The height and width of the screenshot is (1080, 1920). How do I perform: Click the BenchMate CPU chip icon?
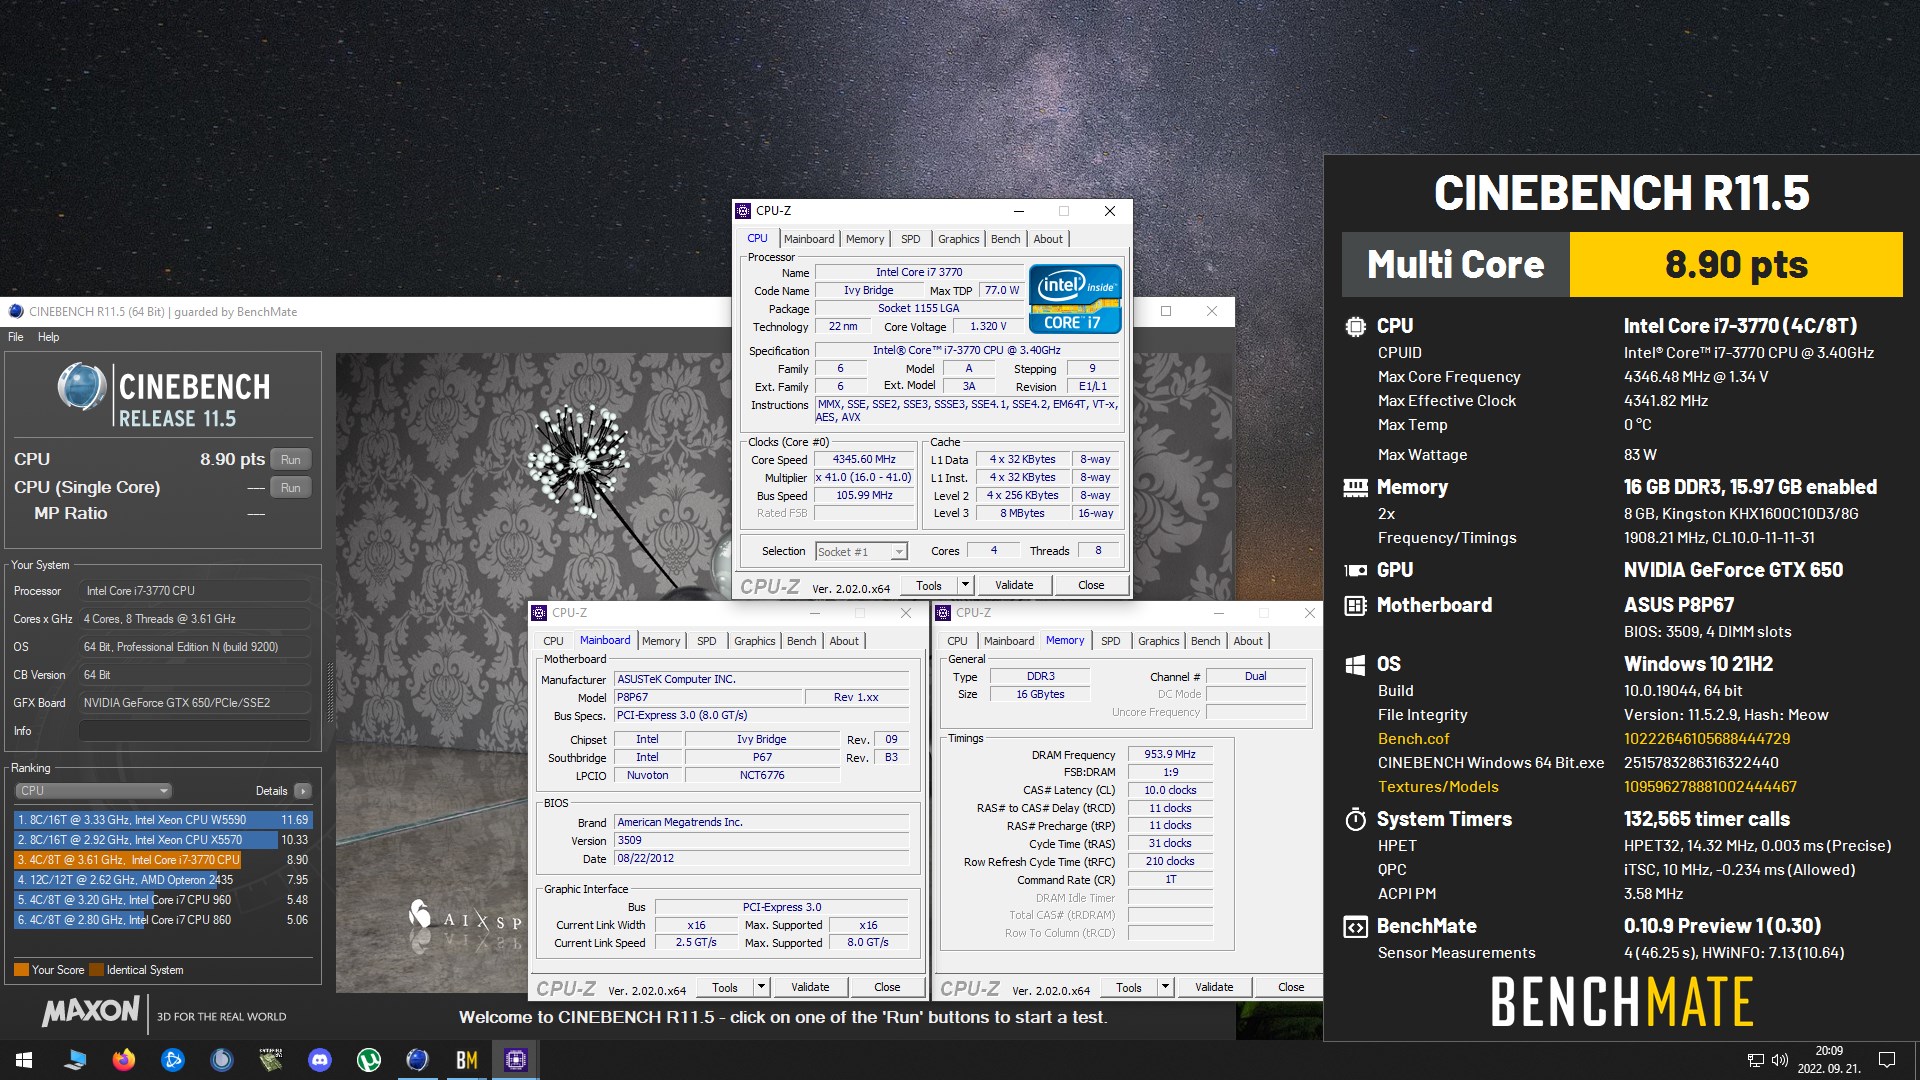click(x=1355, y=326)
